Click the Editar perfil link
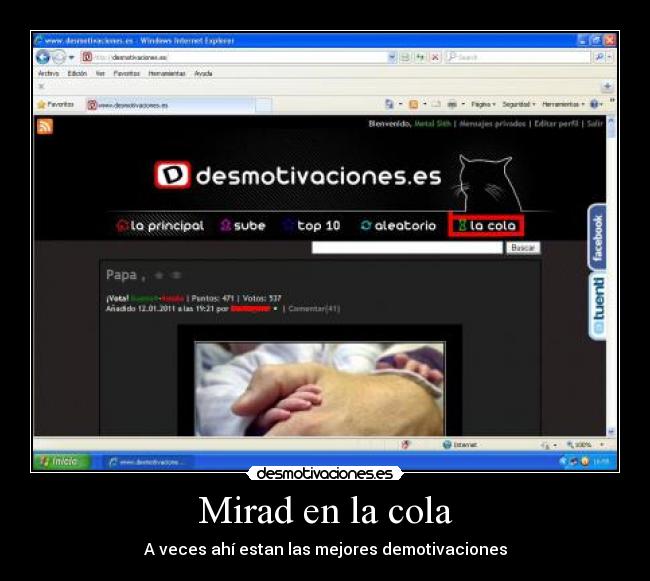 point(556,123)
